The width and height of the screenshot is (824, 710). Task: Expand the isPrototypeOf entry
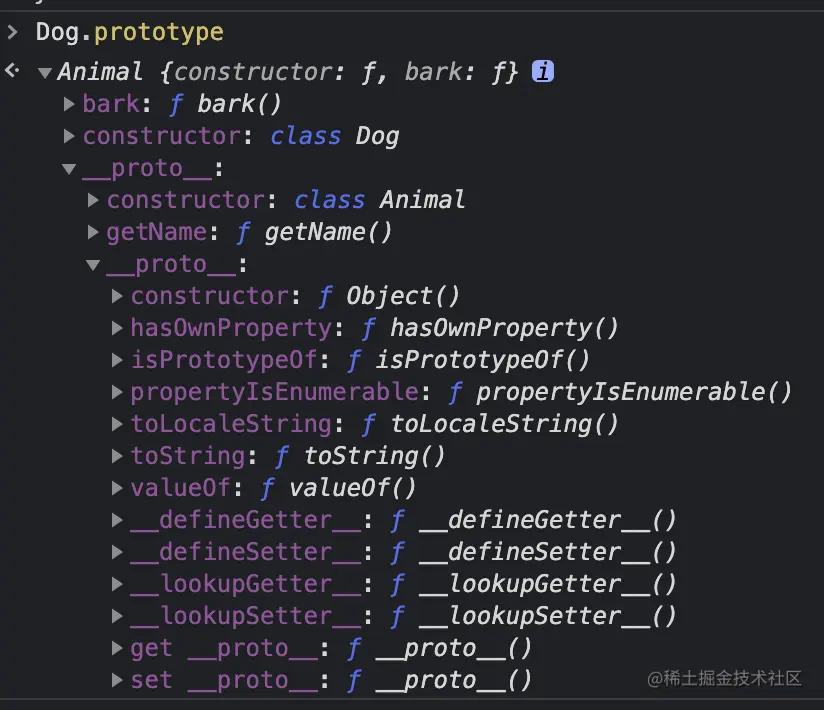(118, 360)
